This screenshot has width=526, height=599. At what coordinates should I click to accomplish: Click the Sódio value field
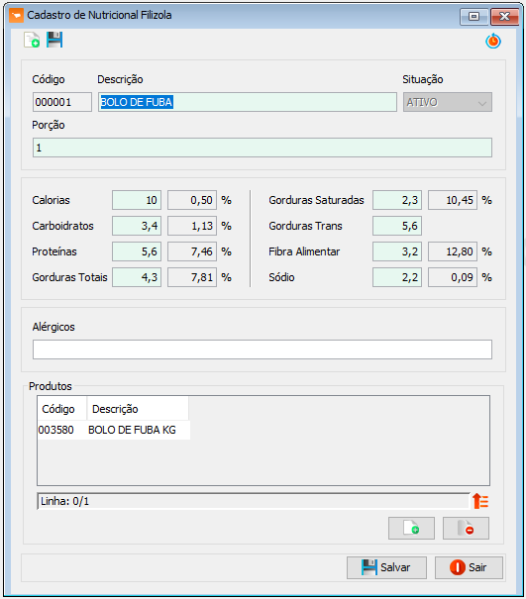pyautogui.click(x=397, y=277)
